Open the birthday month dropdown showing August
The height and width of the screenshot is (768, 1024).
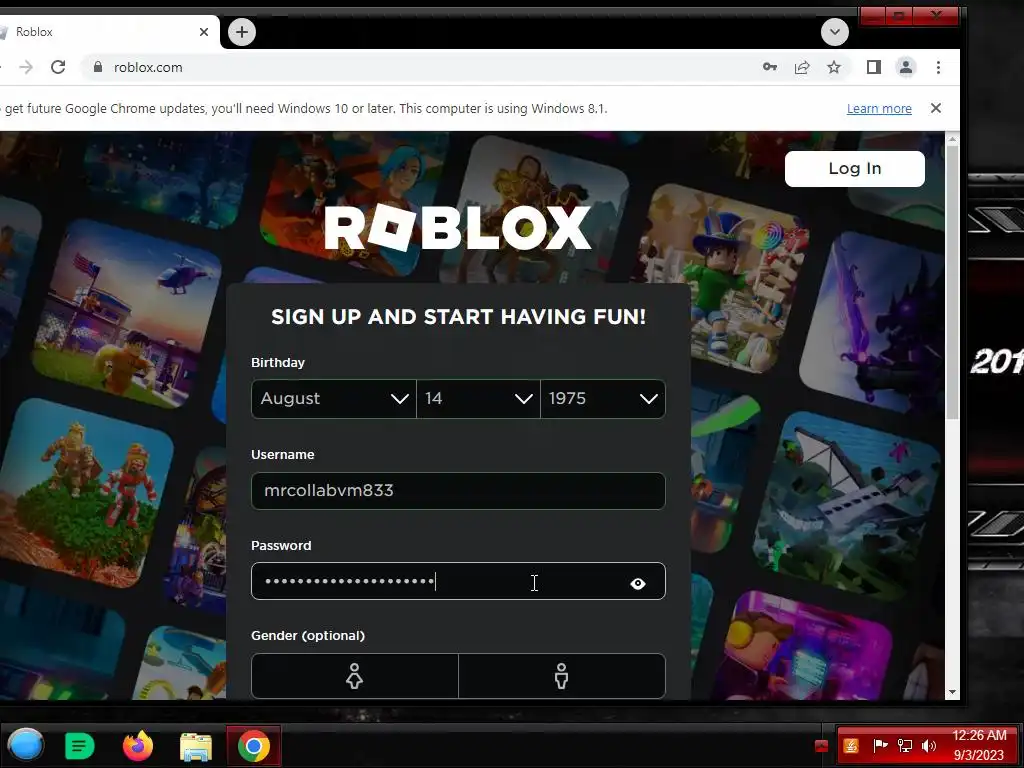tap(334, 398)
